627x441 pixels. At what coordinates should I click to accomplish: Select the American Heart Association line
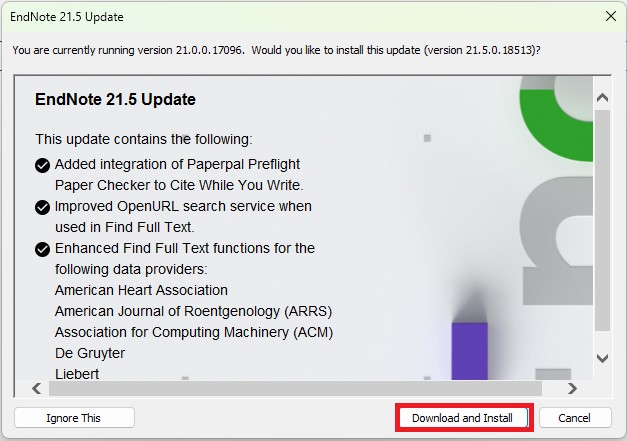pyautogui.click(x=141, y=290)
